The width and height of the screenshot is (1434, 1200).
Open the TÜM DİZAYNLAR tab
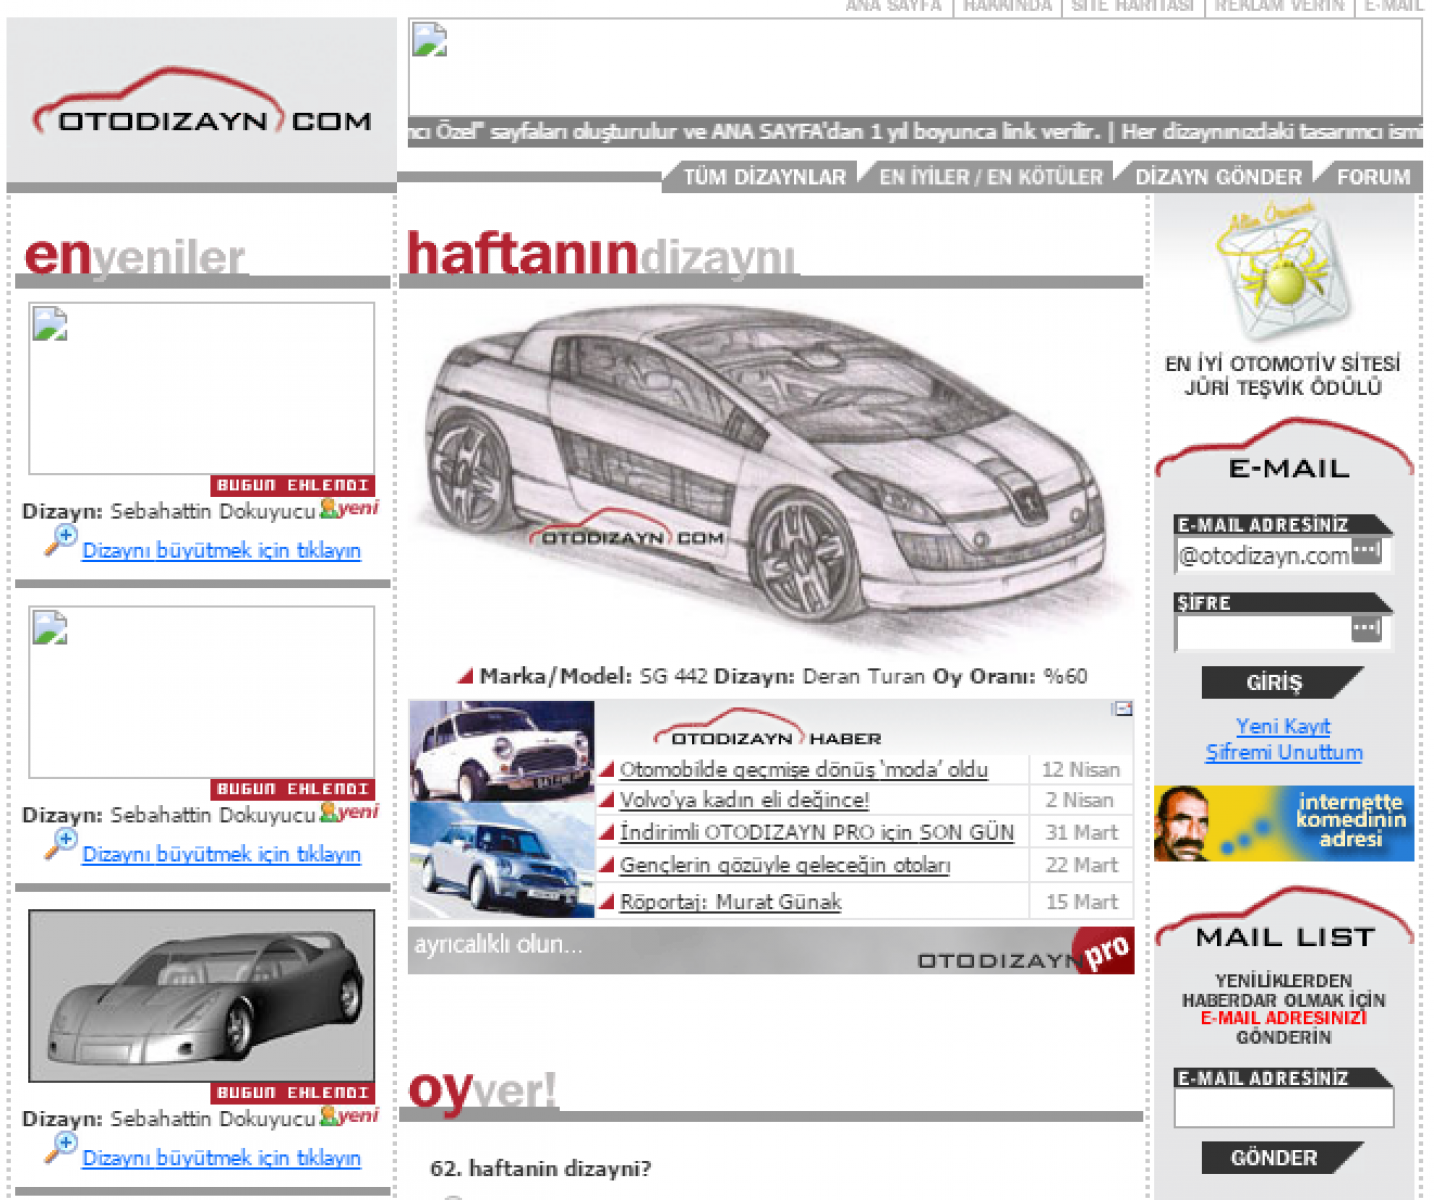764,177
